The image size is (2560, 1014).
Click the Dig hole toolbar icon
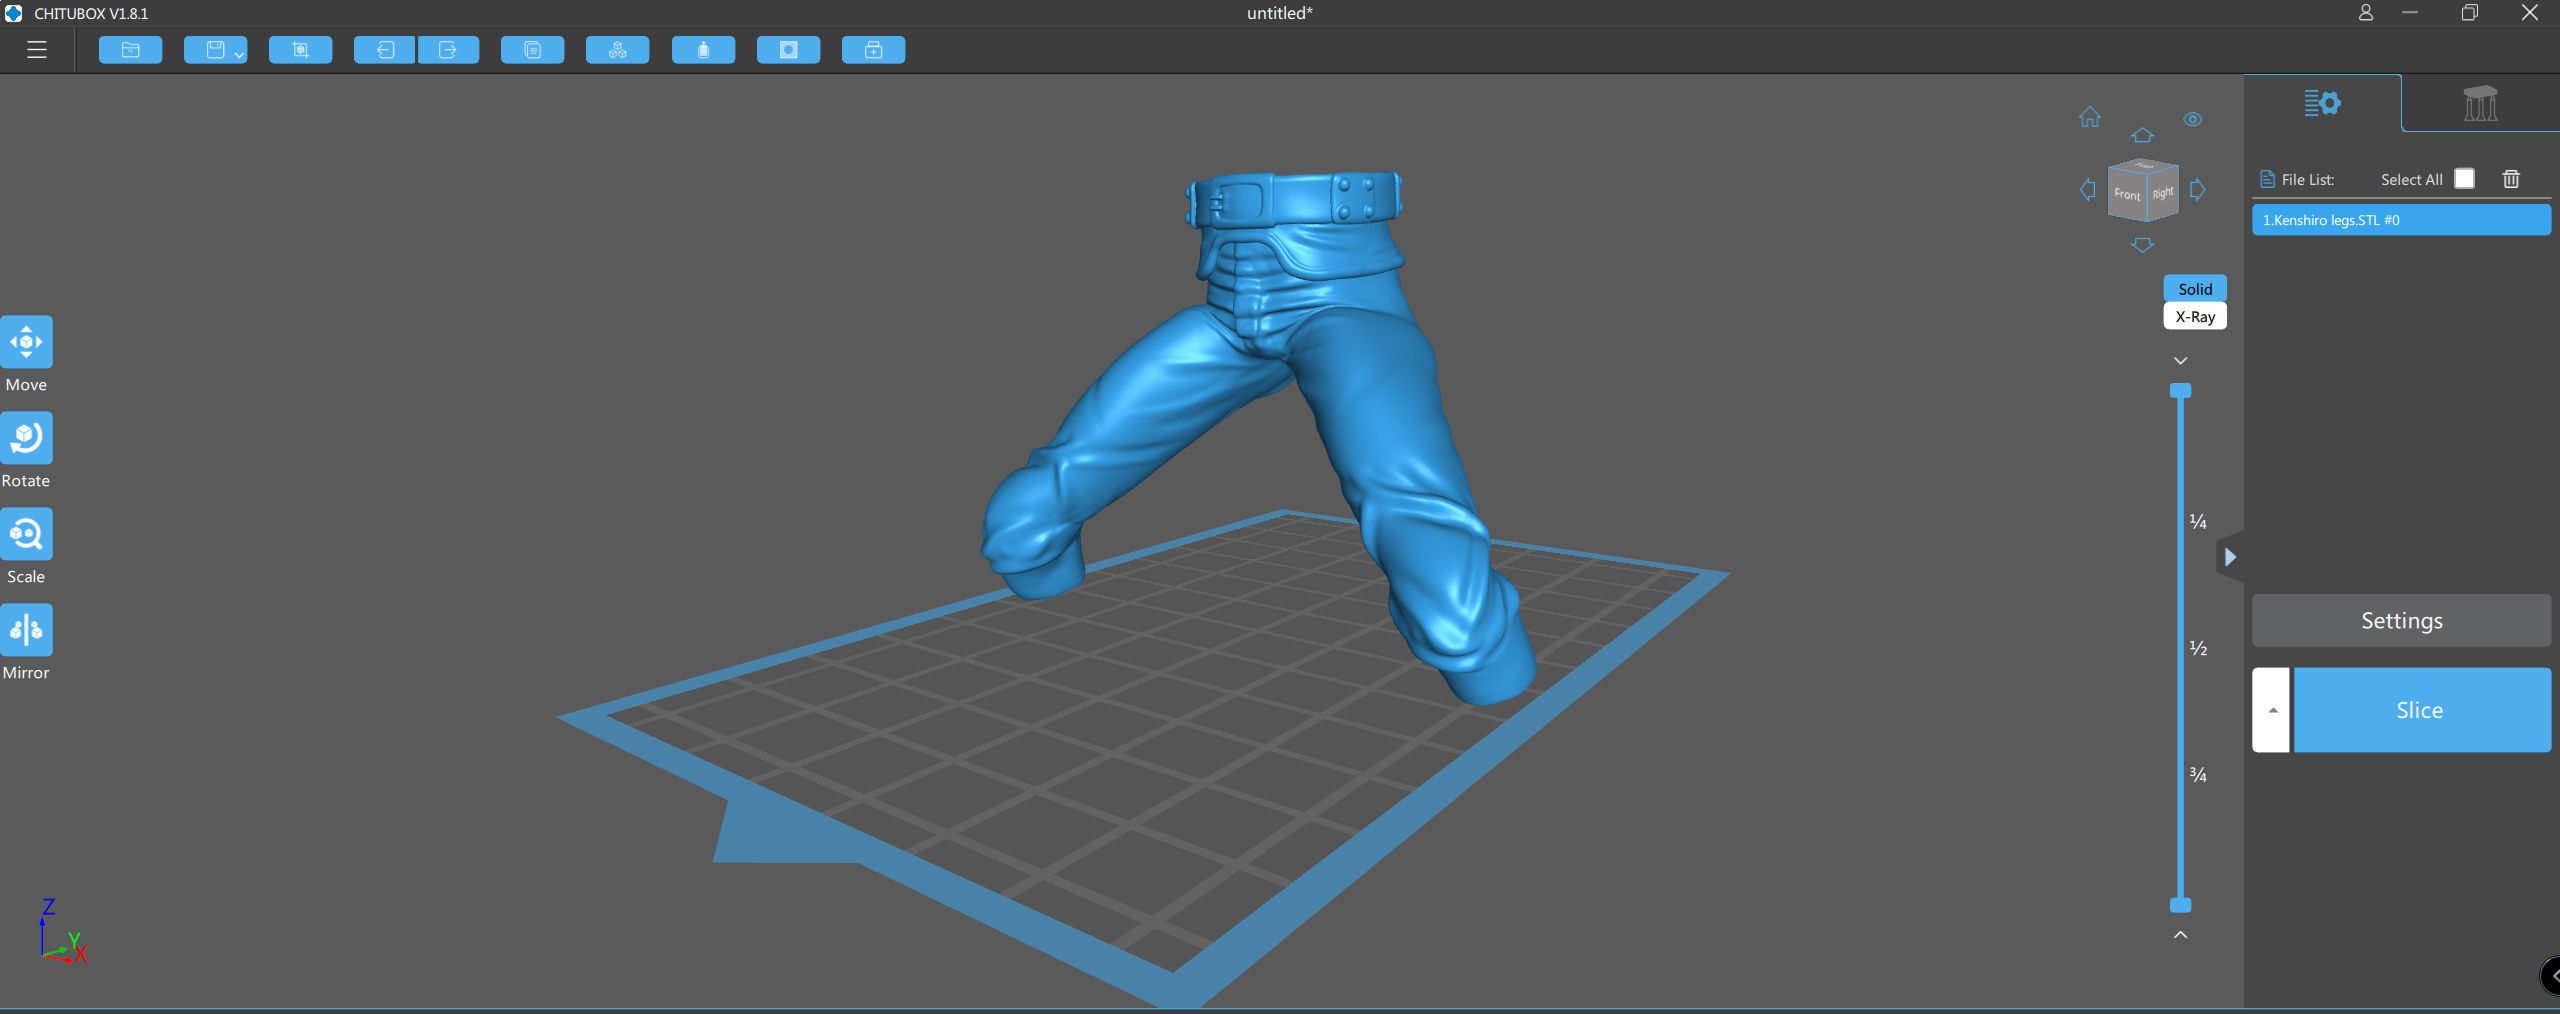click(x=788, y=50)
